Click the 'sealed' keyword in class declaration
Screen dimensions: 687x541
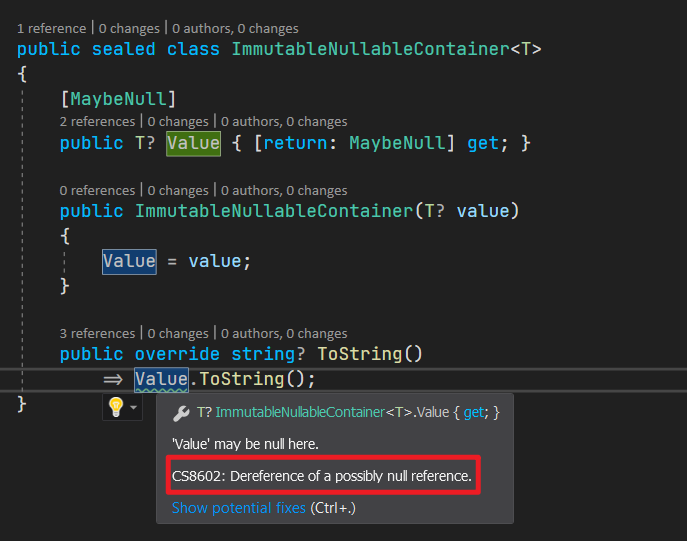tap(124, 49)
